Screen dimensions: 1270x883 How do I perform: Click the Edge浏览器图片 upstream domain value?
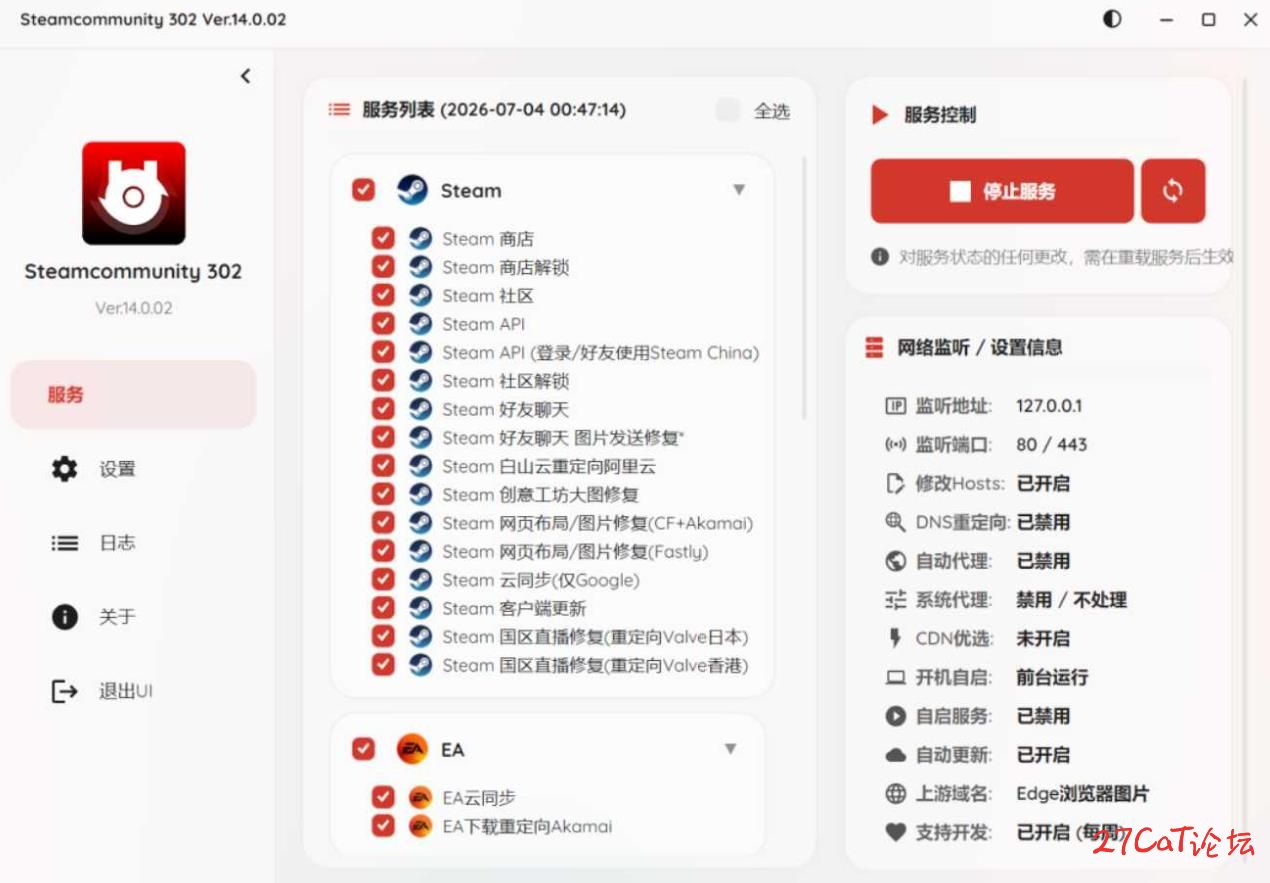coord(1082,794)
